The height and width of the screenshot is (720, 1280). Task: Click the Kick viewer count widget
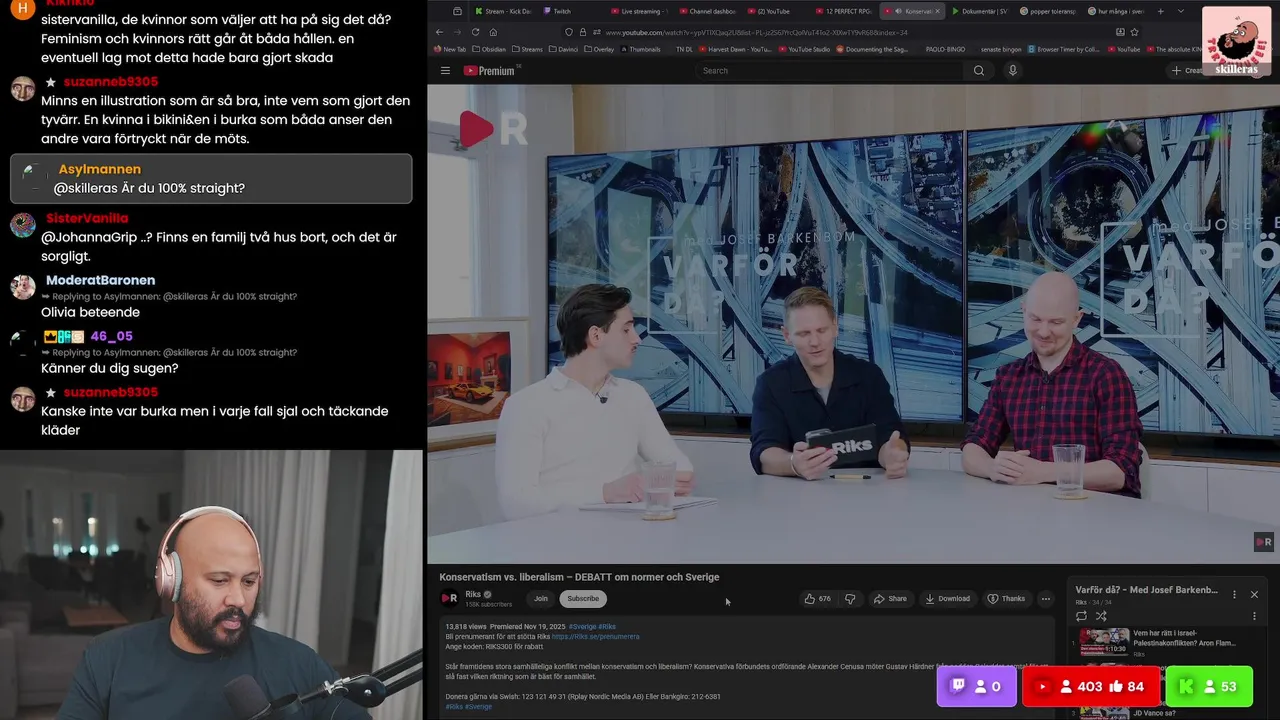click(1209, 687)
